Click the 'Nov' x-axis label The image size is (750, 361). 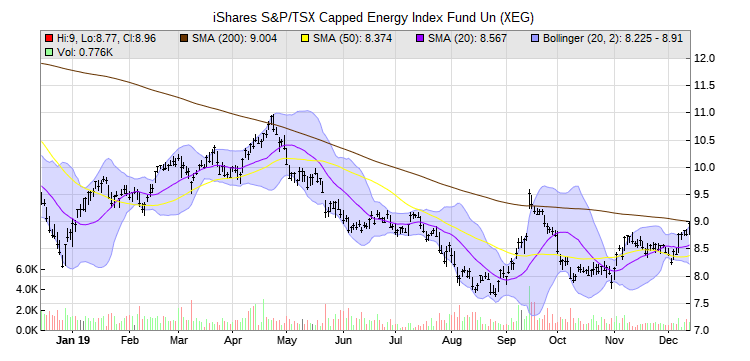614,341
